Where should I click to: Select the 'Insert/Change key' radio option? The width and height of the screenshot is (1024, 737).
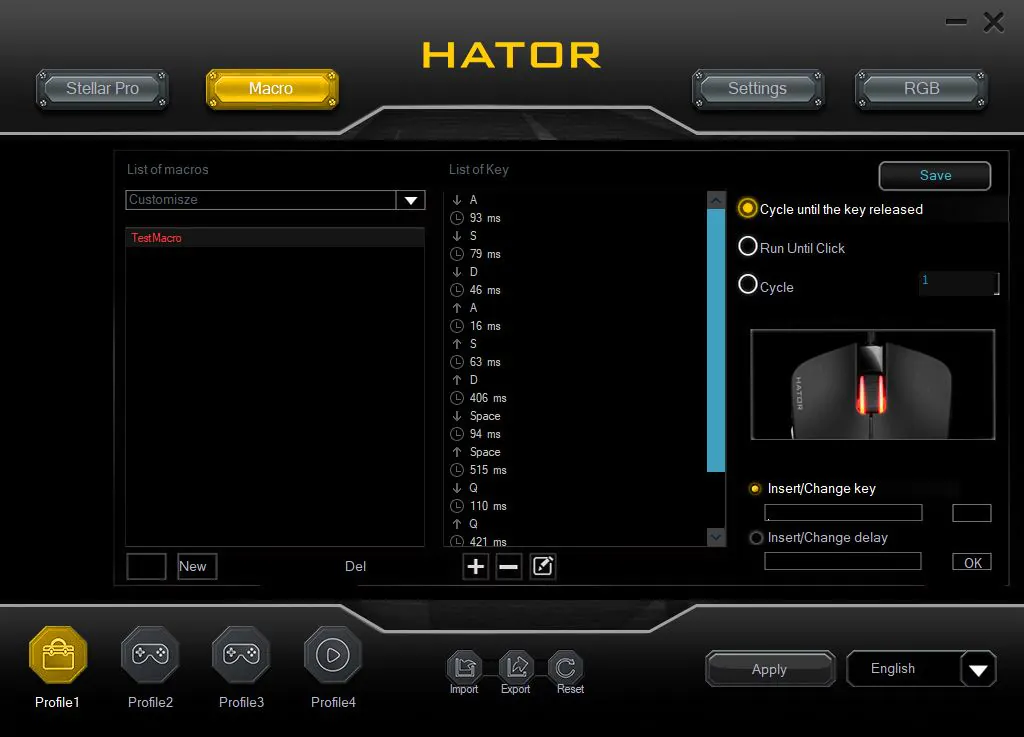[x=756, y=488]
